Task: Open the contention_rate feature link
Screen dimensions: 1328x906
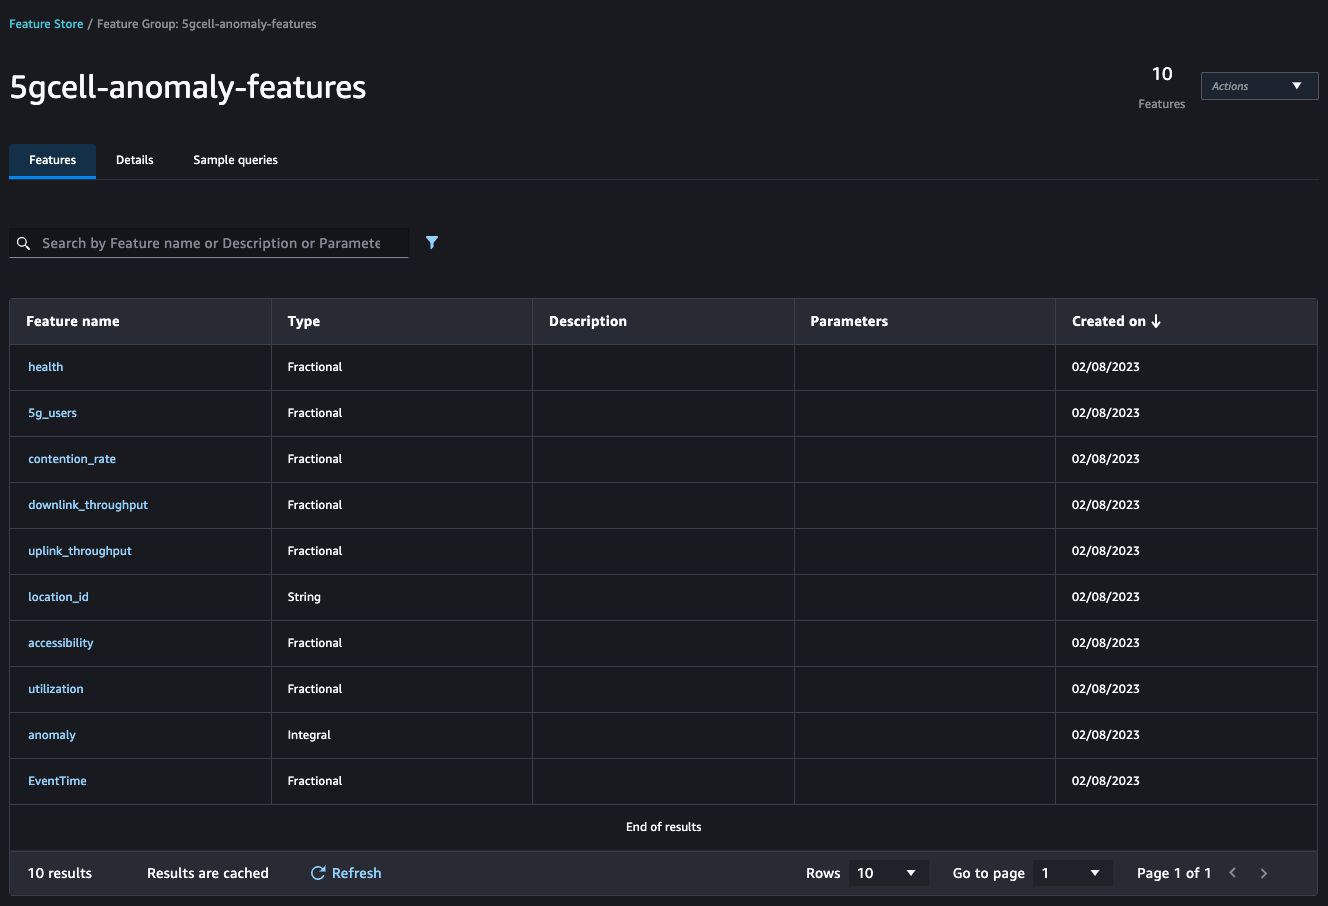Action: click(x=72, y=459)
